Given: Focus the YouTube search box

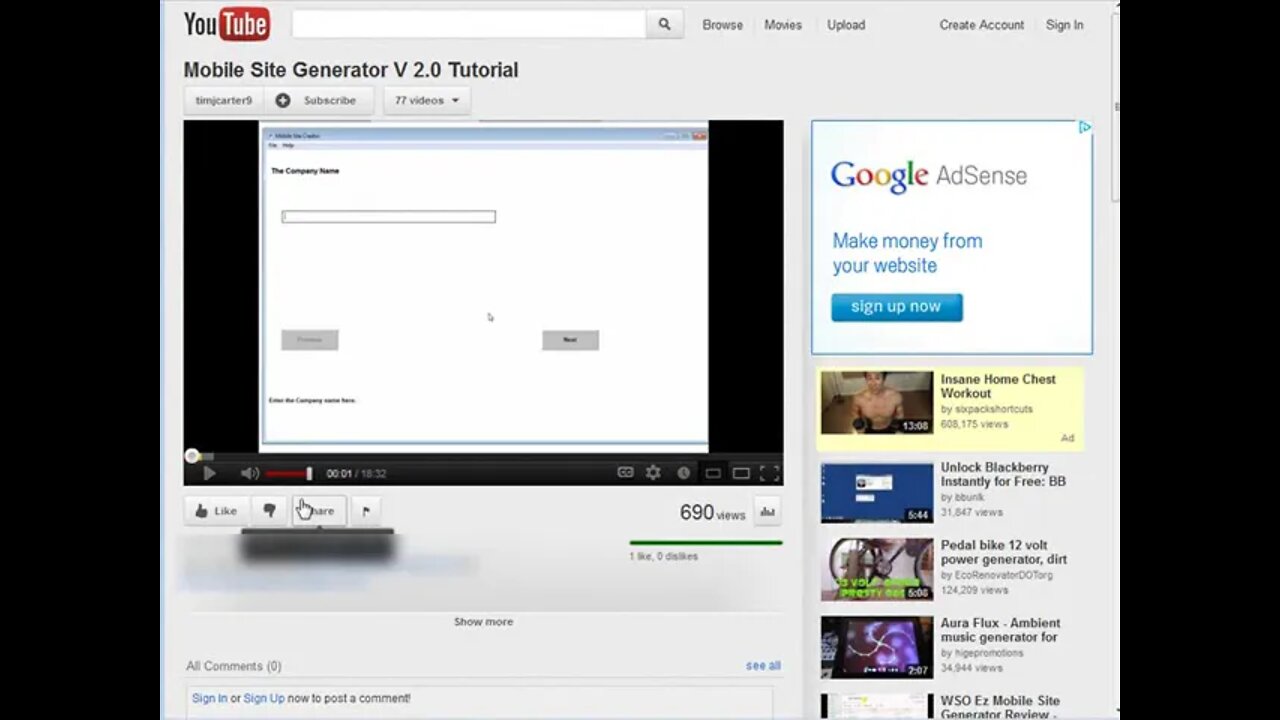Looking at the screenshot, I should pyautogui.click(x=469, y=25).
